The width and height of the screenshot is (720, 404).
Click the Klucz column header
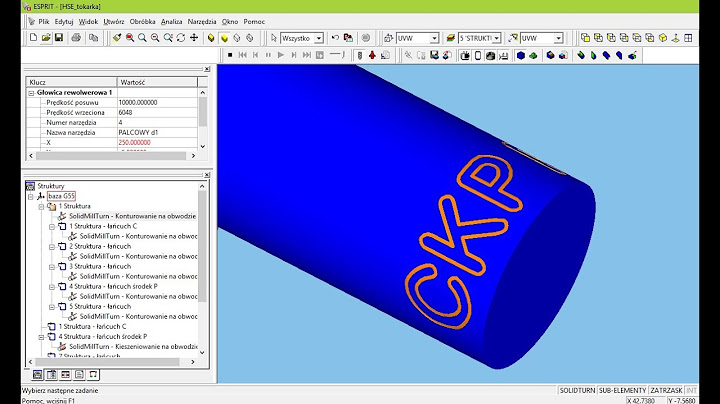pos(71,82)
